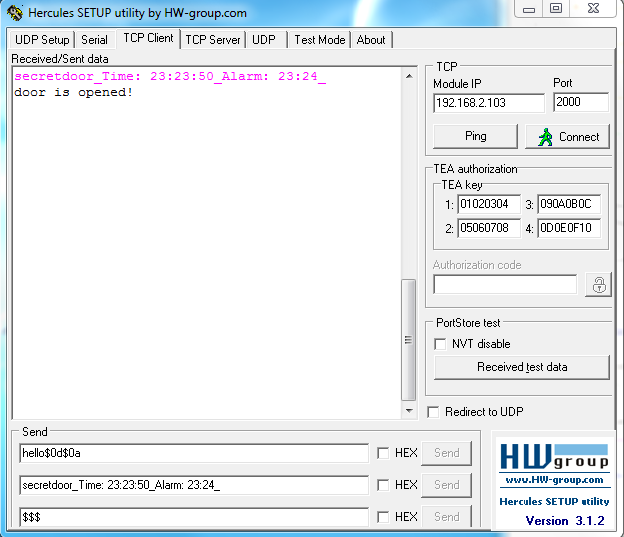Click TEA key 3 field
Viewport: 624px width, 537px height.
click(x=569, y=204)
